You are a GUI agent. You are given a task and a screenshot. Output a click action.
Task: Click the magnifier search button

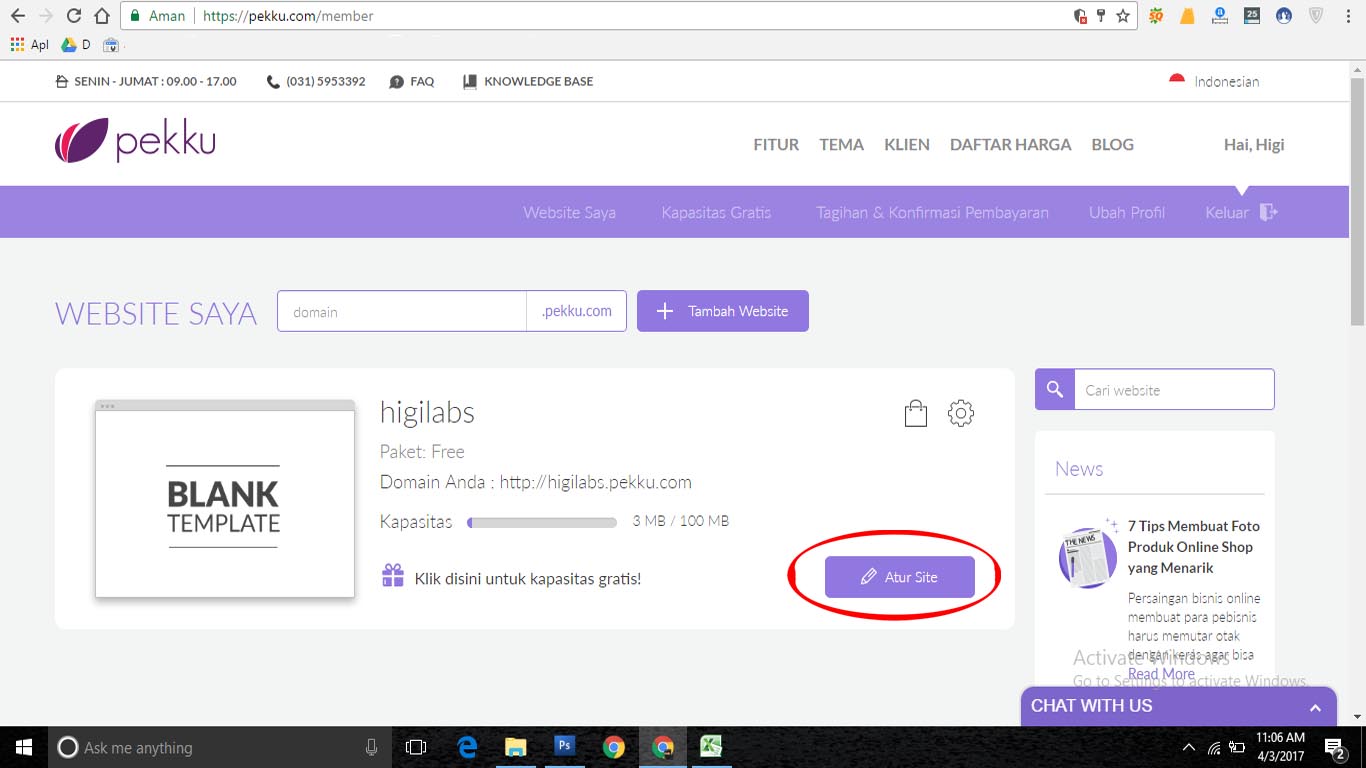coord(1054,389)
